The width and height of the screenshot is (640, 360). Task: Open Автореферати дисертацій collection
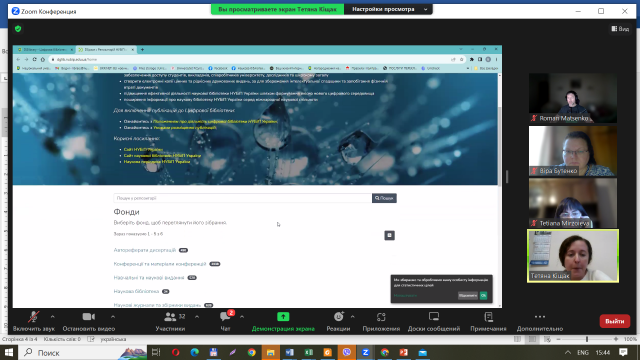[144, 250]
